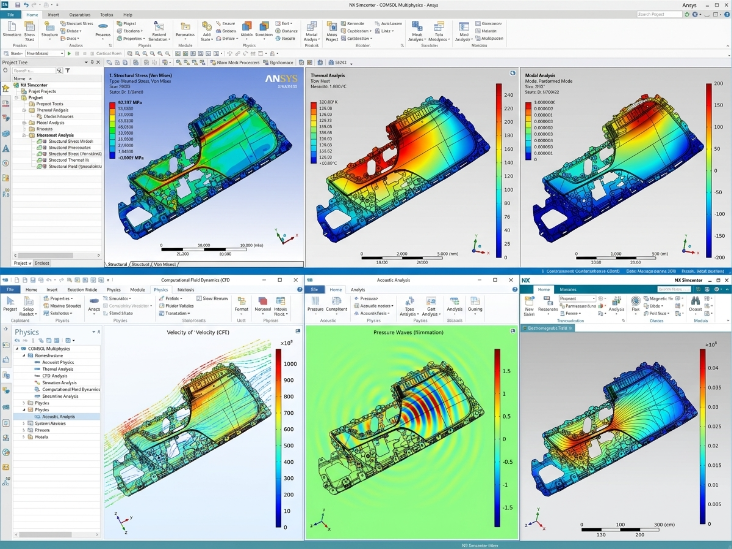The image size is (732, 549).
Task: Click the Flux icon in the NX Simcenter ribbon
Action: coord(635,301)
